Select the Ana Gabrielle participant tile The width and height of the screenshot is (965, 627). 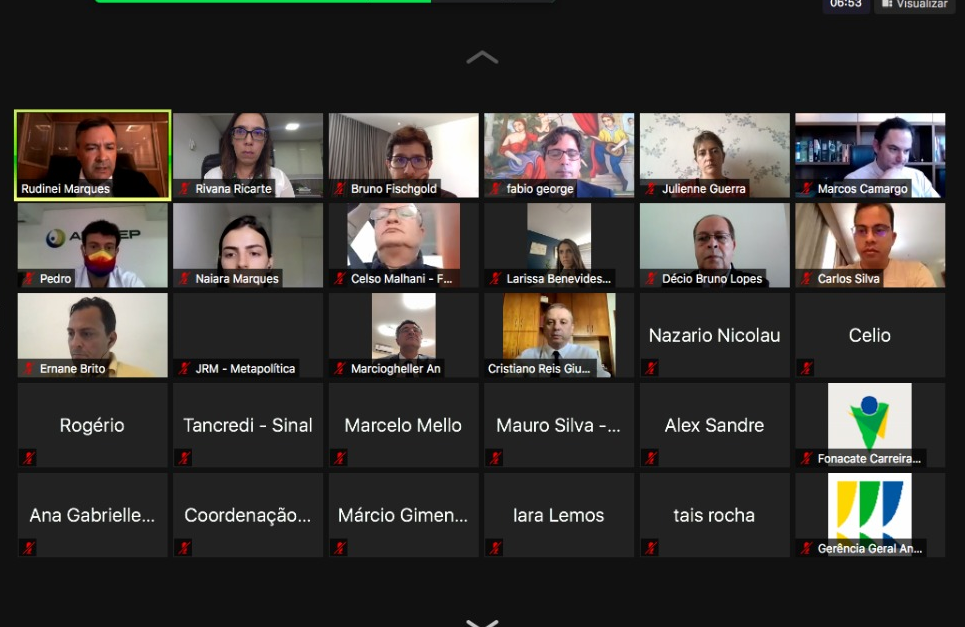92,514
